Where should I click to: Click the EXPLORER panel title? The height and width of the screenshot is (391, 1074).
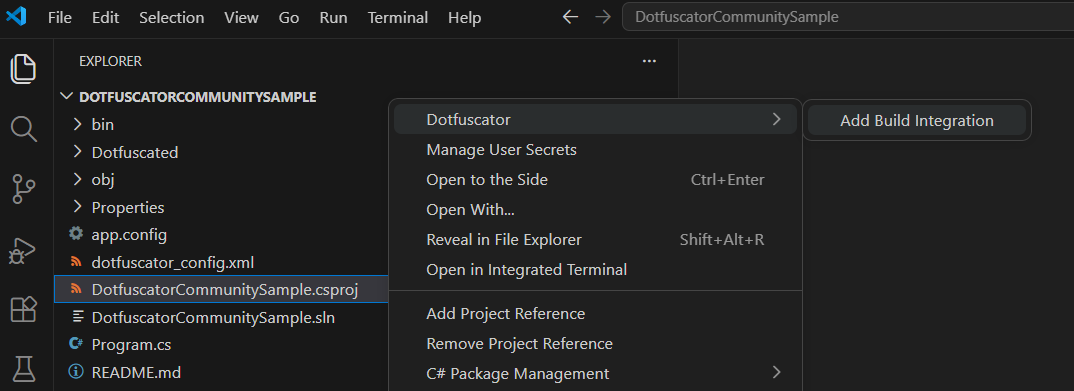pos(110,61)
